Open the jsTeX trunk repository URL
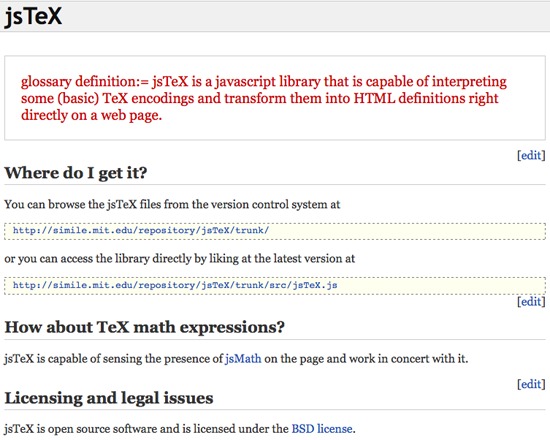 click(x=141, y=230)
